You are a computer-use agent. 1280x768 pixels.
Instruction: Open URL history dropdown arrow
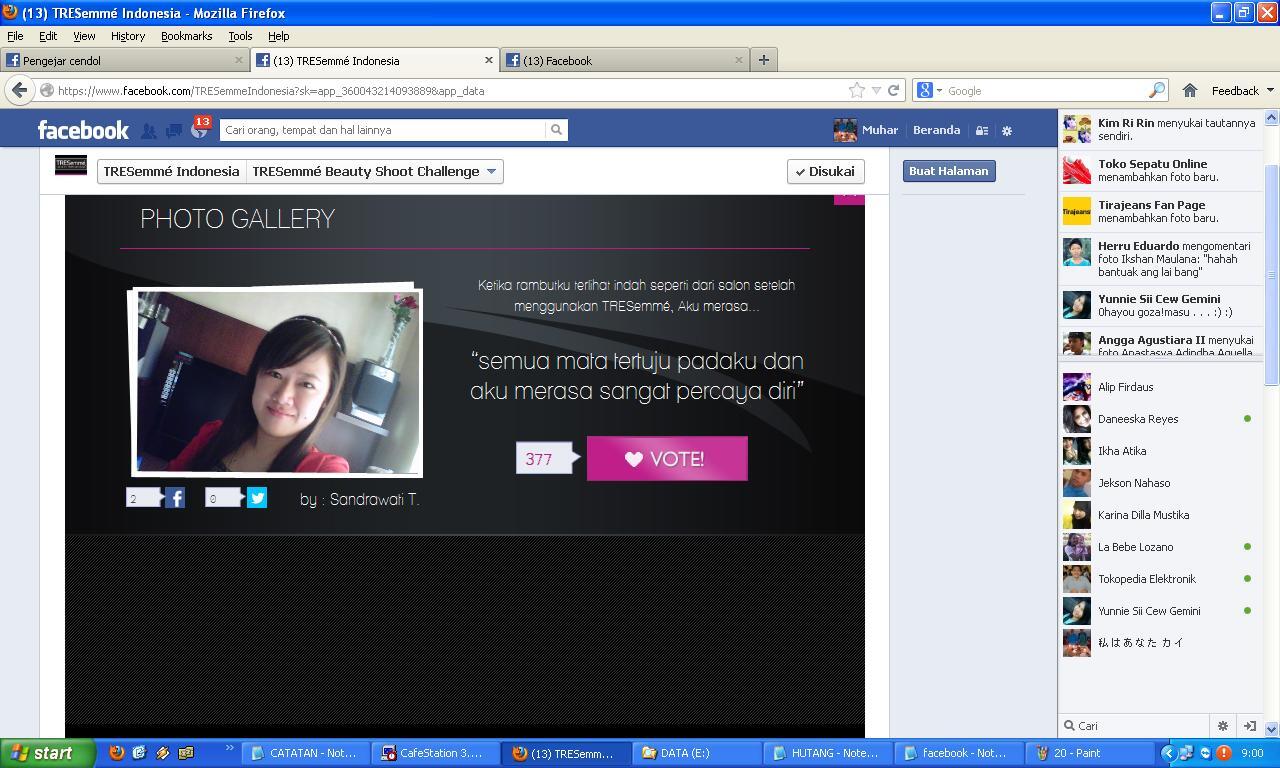coord(876,90)
